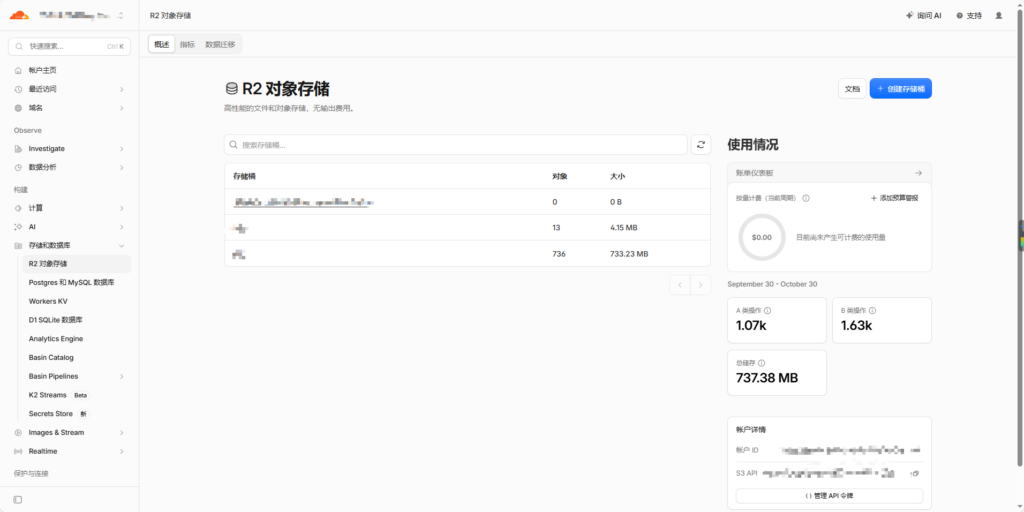Click the 文档 button

click(852, 89)
